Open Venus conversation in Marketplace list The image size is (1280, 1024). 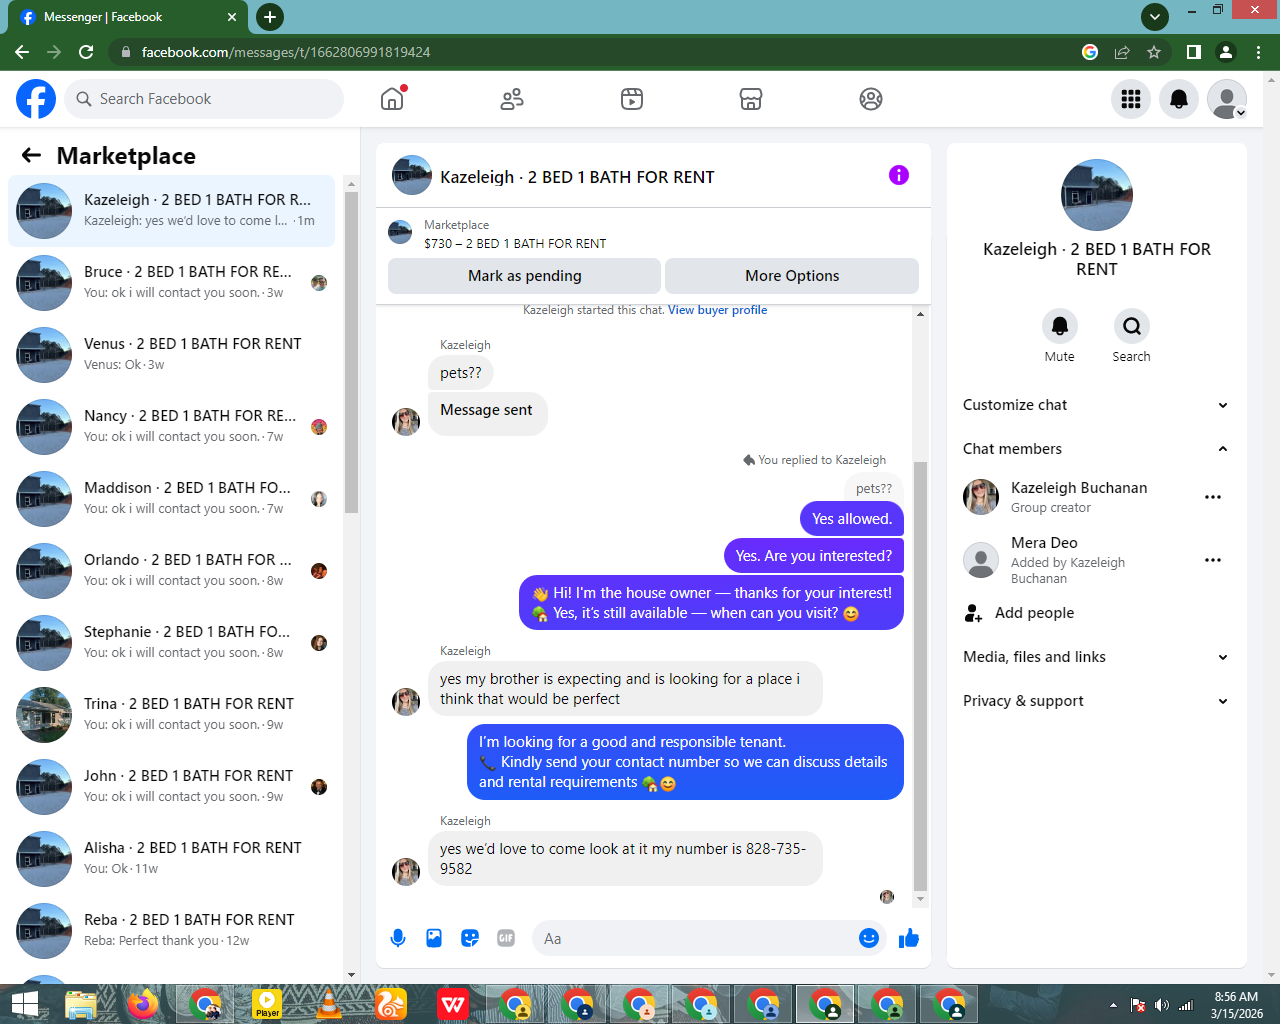click(171, 354)
